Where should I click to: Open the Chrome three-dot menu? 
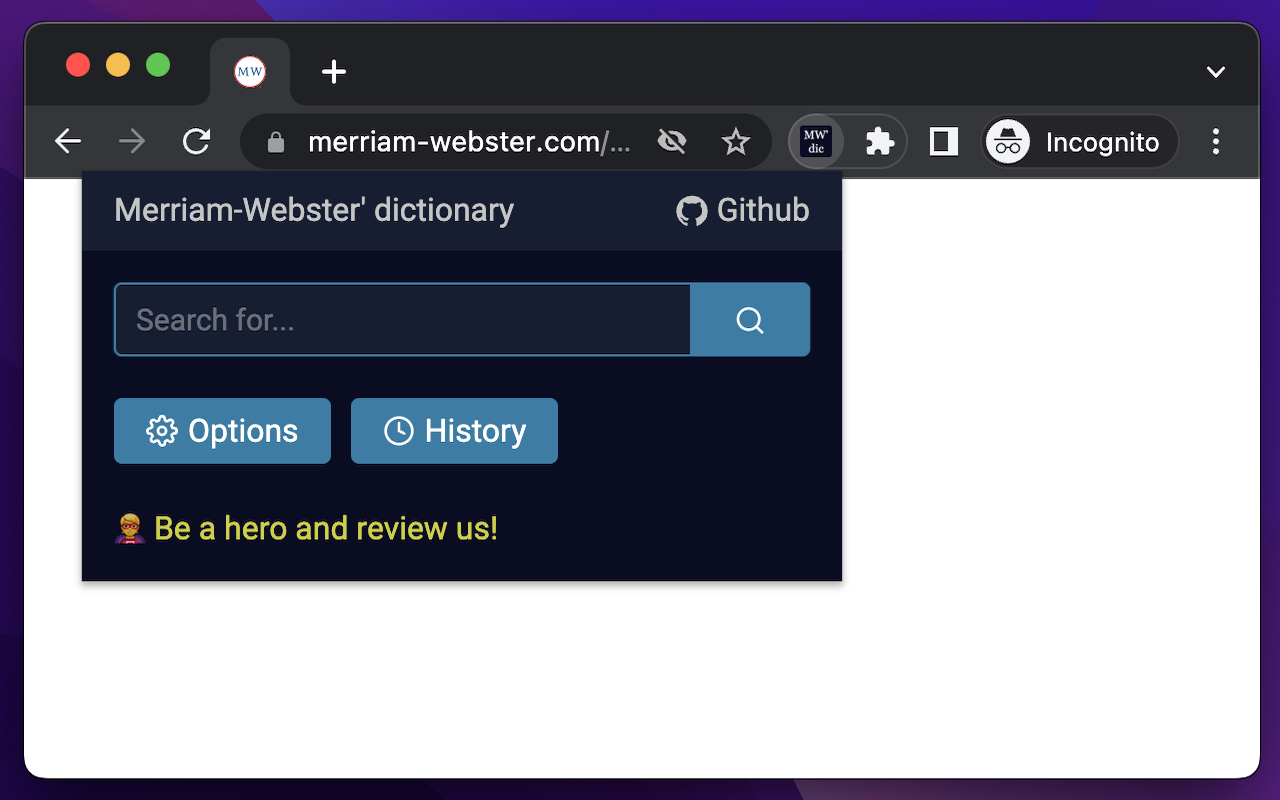point(1216,142)
